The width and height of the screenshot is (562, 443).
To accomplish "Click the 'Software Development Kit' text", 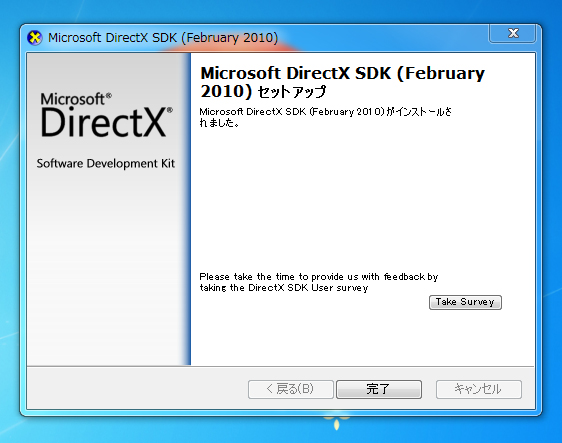I will (106, 163).
